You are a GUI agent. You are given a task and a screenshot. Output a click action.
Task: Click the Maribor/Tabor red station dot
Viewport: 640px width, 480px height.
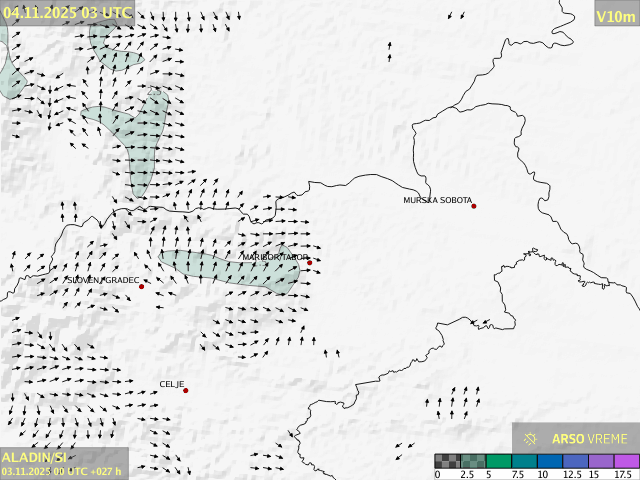(310, 263)
